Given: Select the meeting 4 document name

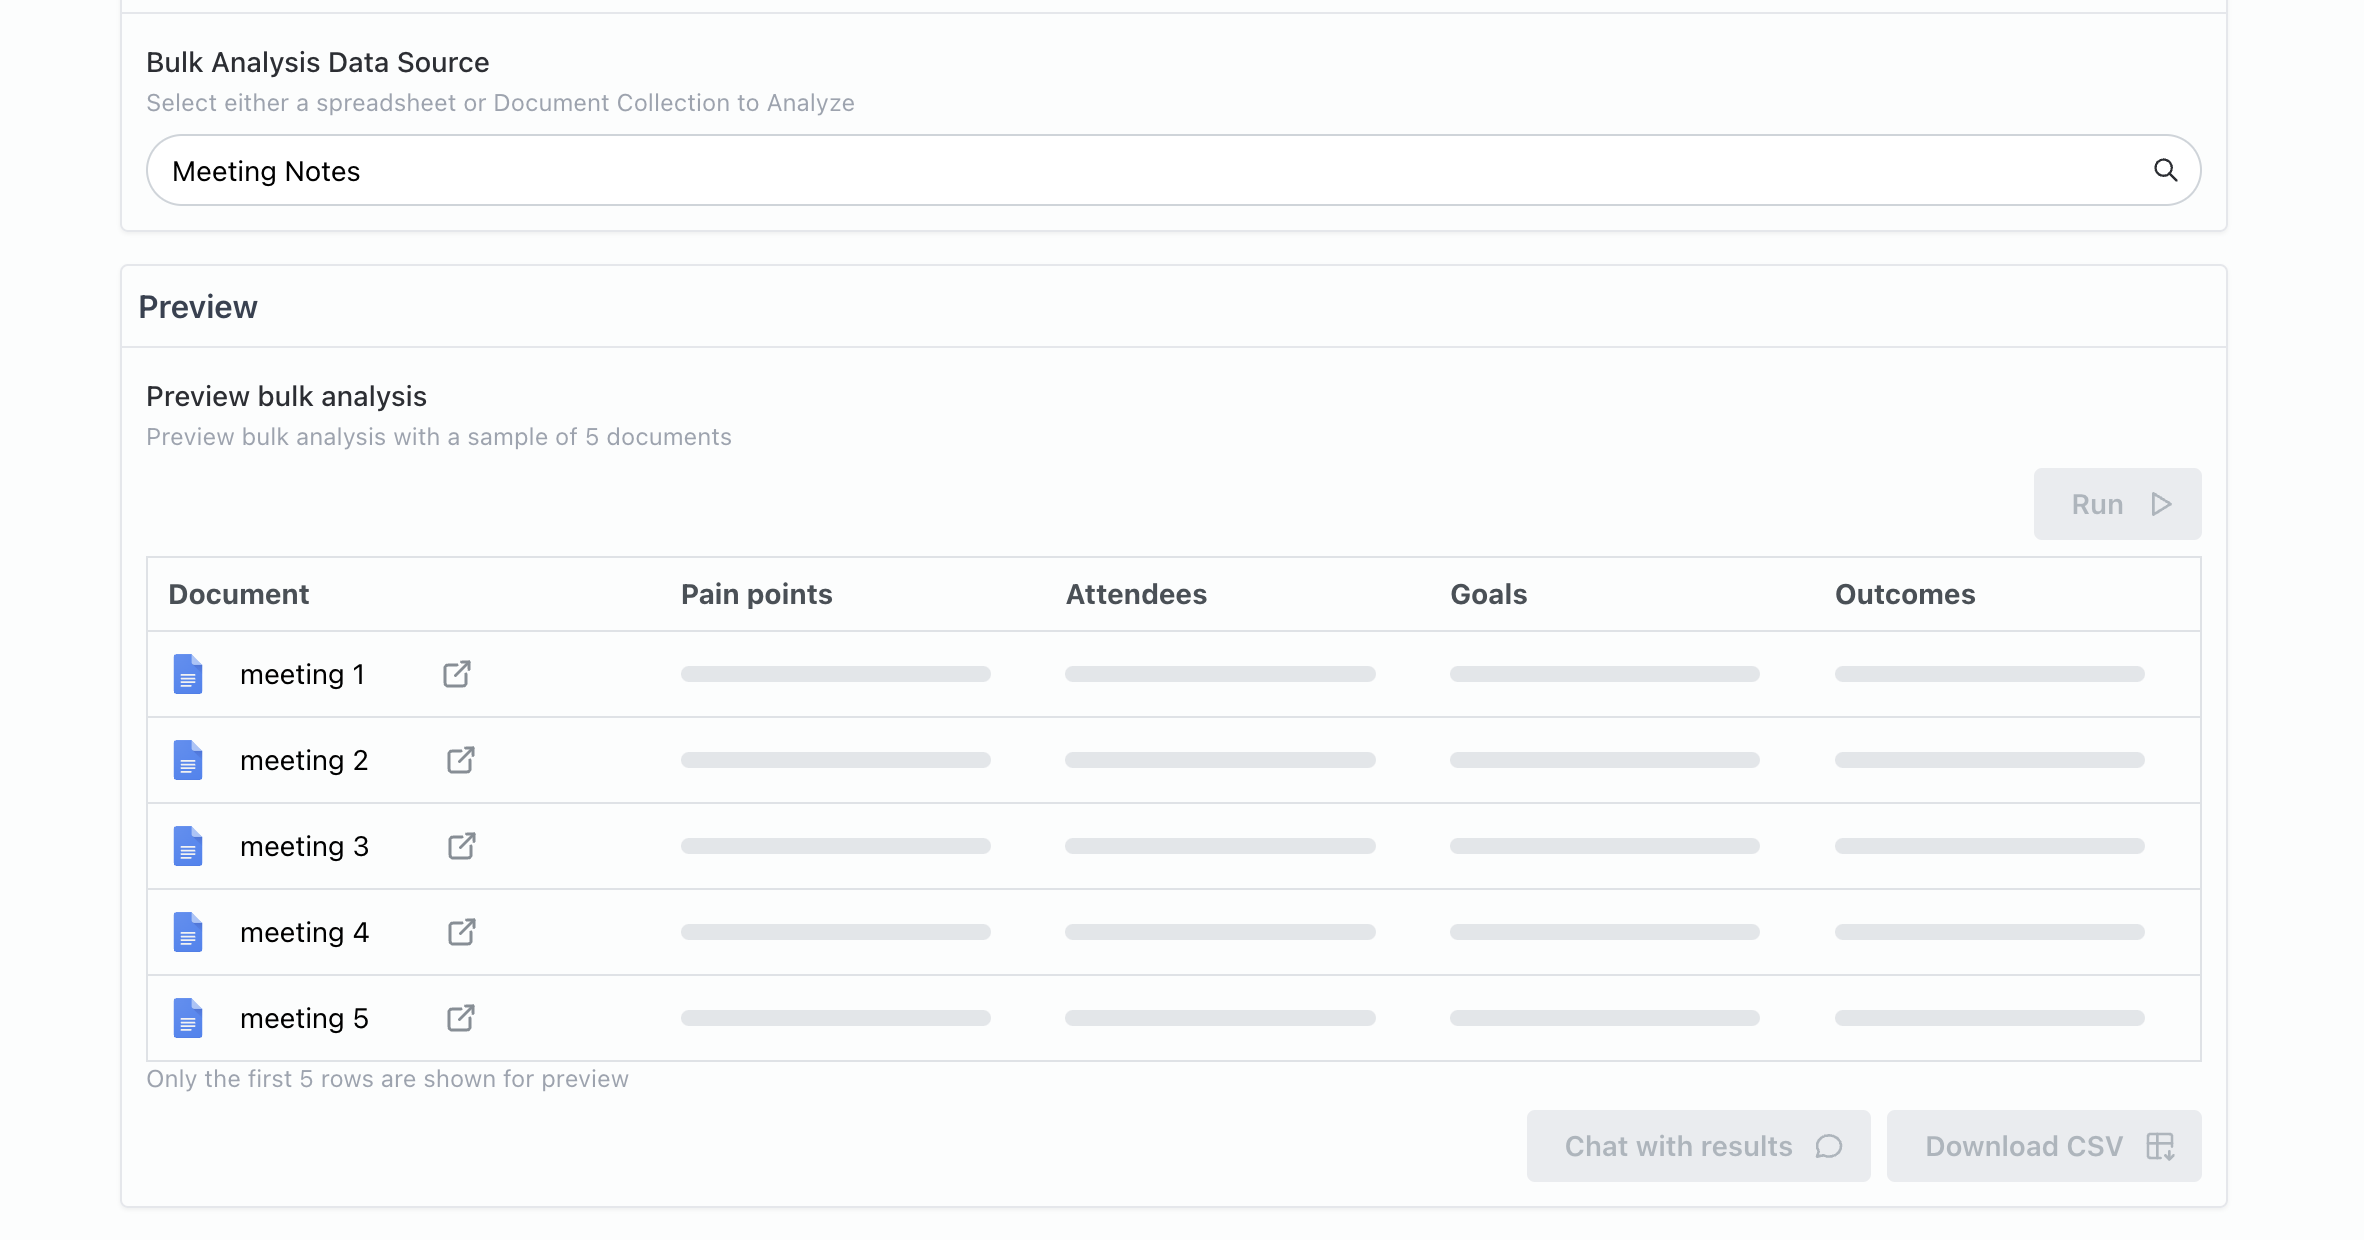Looking at the screenshot, I should click(x=304, y=932).
